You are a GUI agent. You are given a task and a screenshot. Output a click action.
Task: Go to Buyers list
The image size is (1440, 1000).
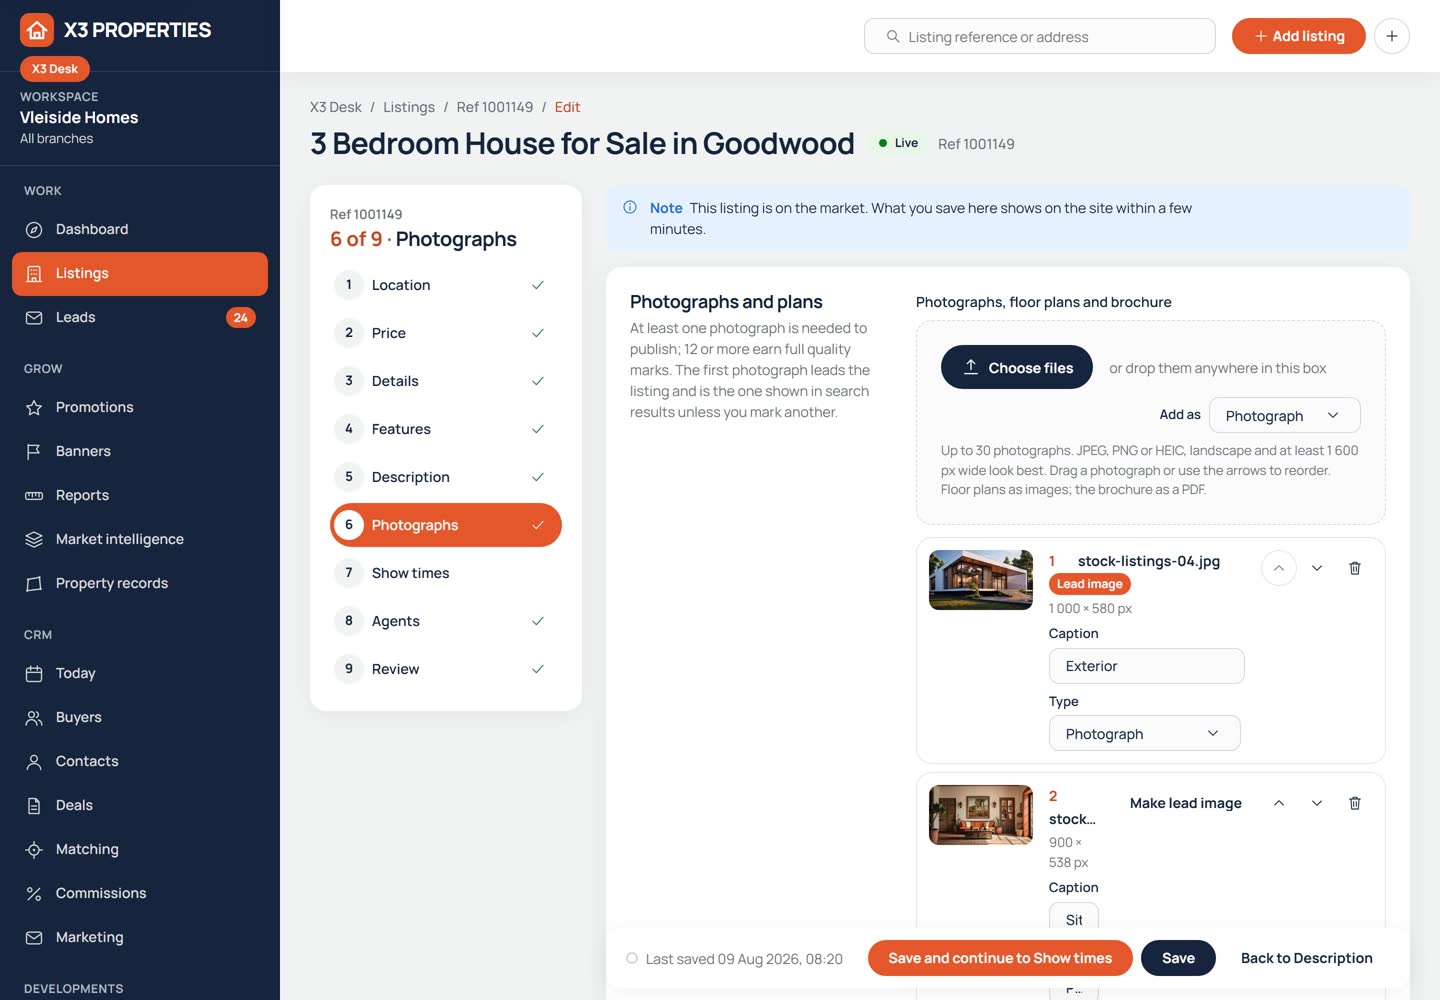(x=140, y=717)
